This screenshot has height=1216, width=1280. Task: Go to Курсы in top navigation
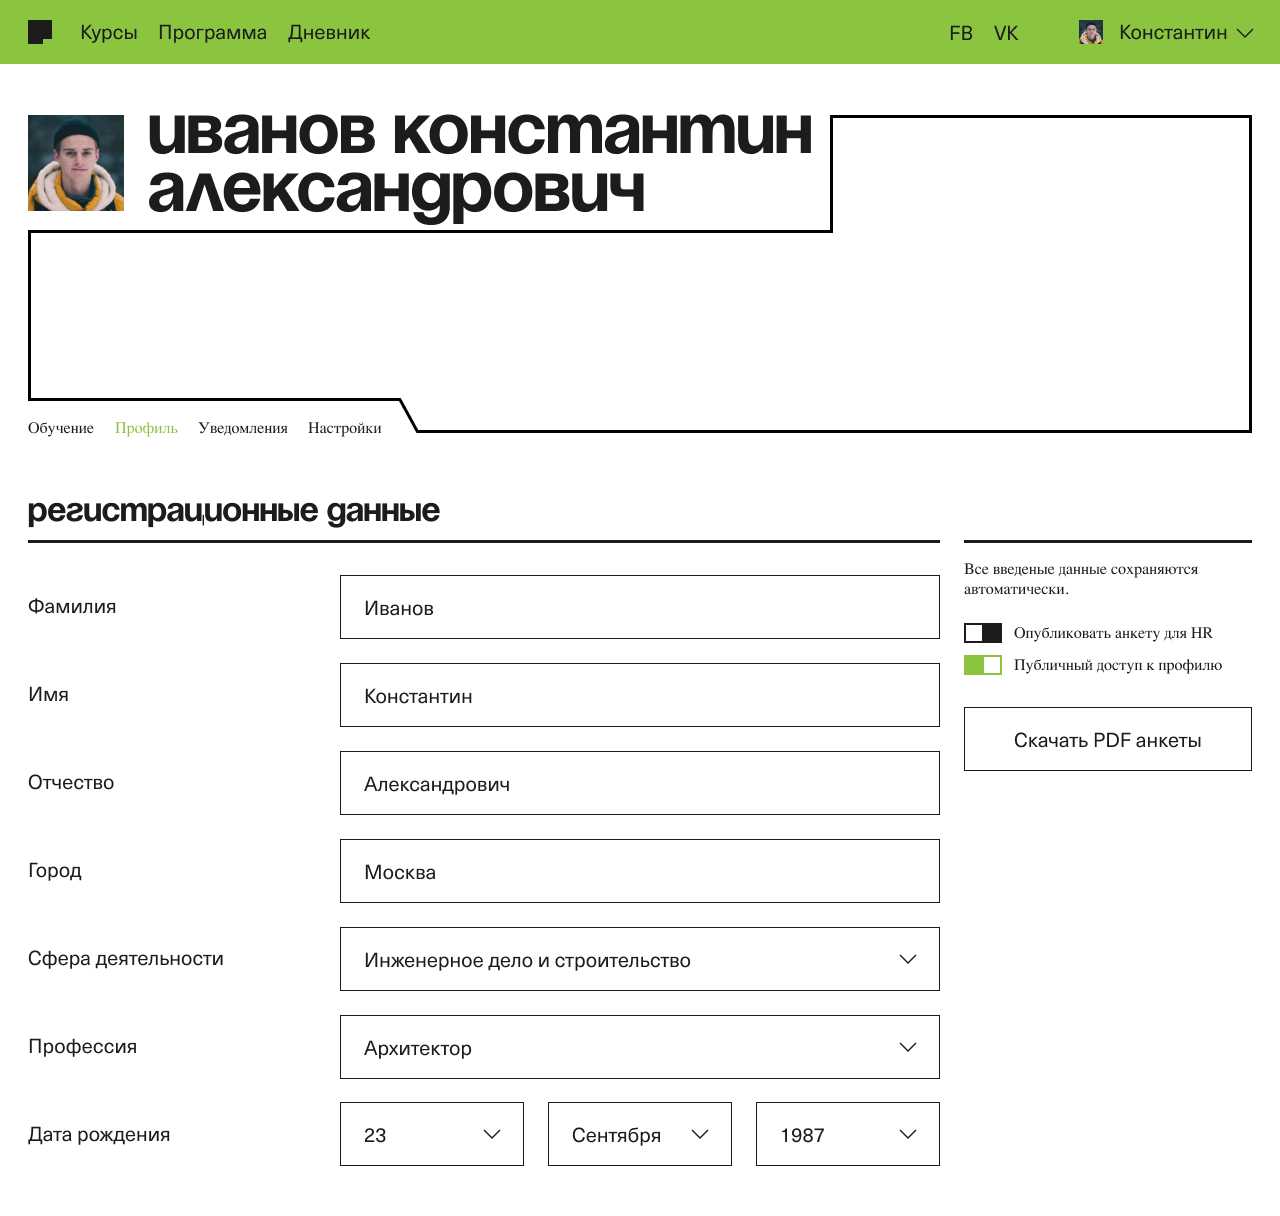tap(108, 33)
